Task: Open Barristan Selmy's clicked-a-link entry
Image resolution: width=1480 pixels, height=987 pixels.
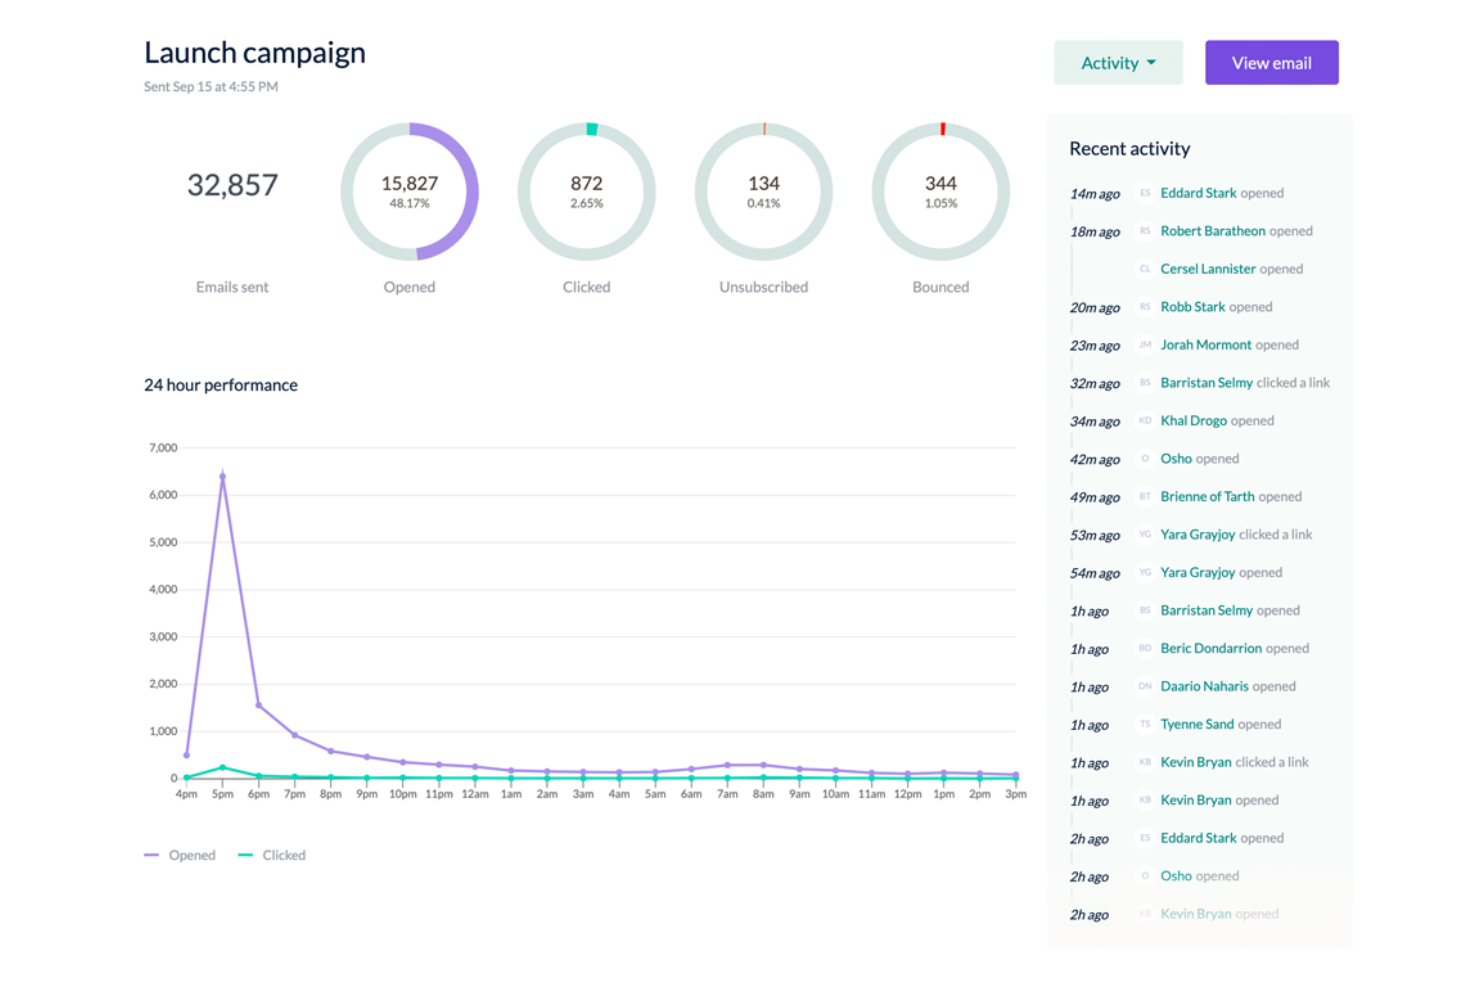Action: click(1206, 383)
